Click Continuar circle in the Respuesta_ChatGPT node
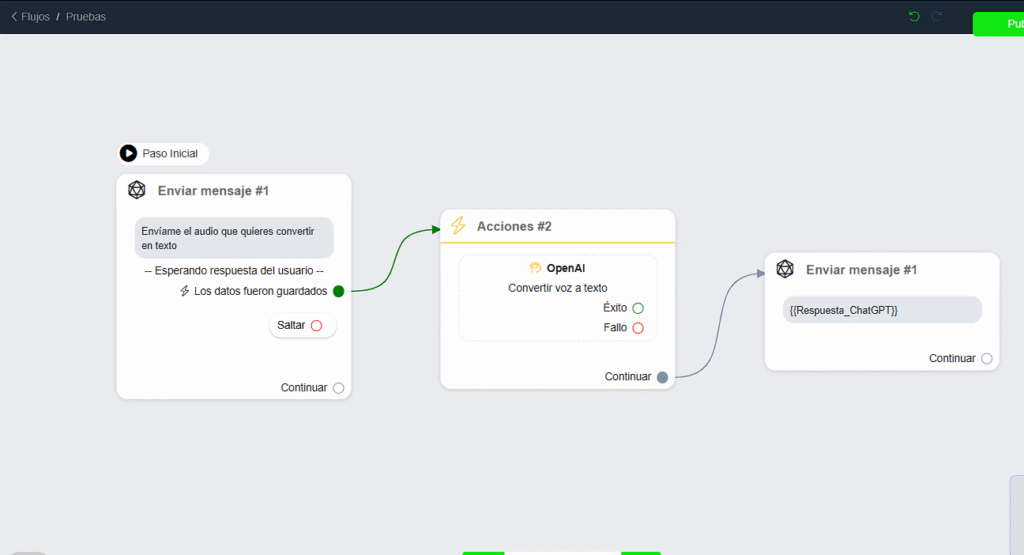The height and width of the screenshot is (555, 1024). click(987, 359)
